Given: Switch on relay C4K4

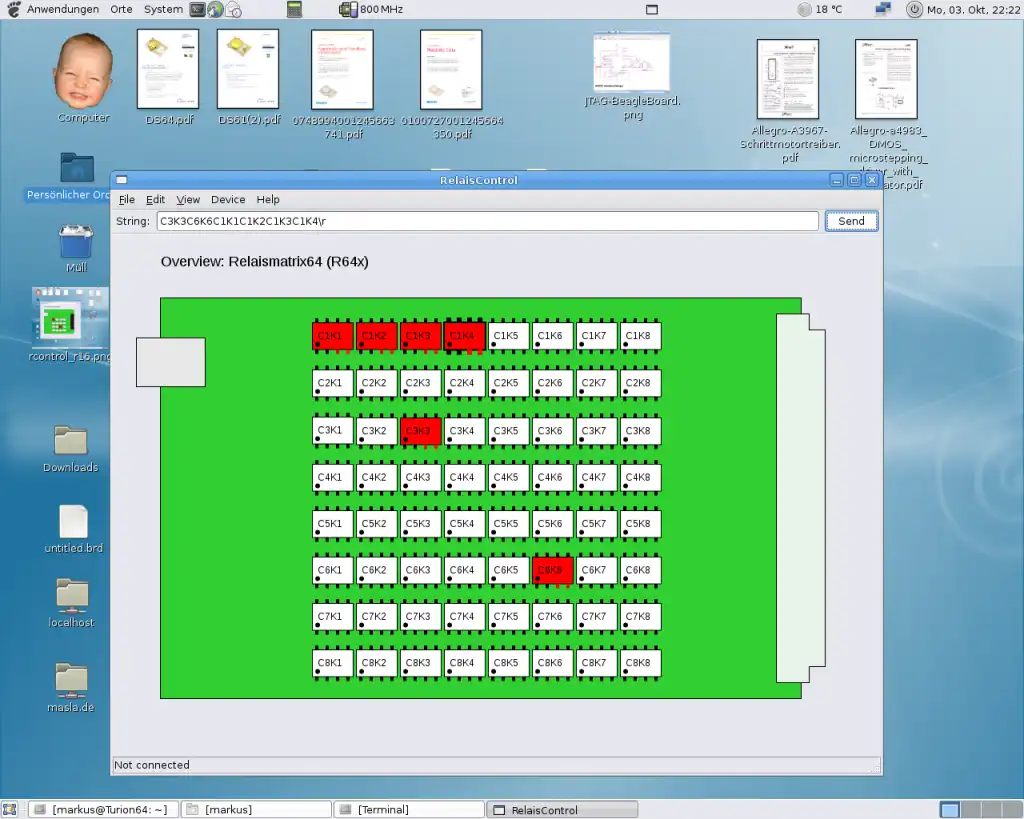Looking at the screenshot, I should point(464,477).
